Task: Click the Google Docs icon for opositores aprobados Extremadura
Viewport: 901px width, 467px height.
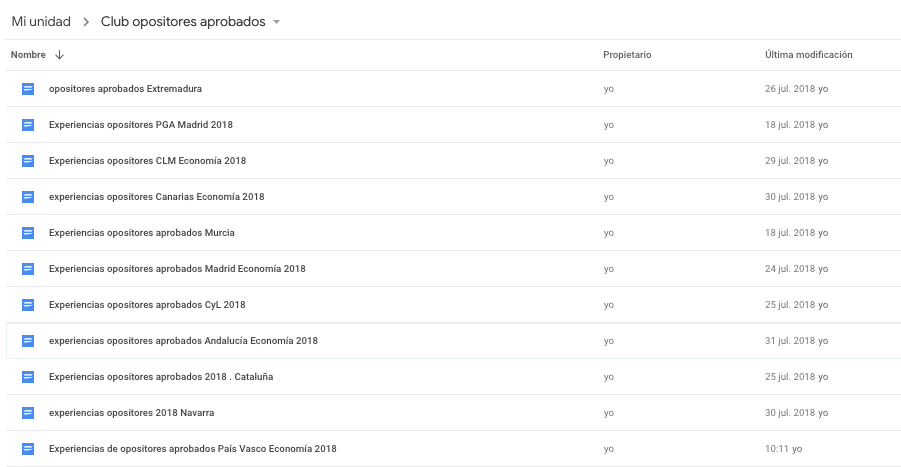Action: [28, 89]
